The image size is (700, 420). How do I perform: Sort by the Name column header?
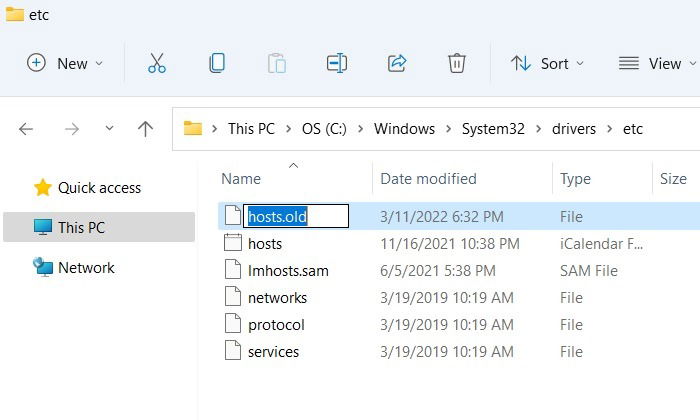click(241, 179)
